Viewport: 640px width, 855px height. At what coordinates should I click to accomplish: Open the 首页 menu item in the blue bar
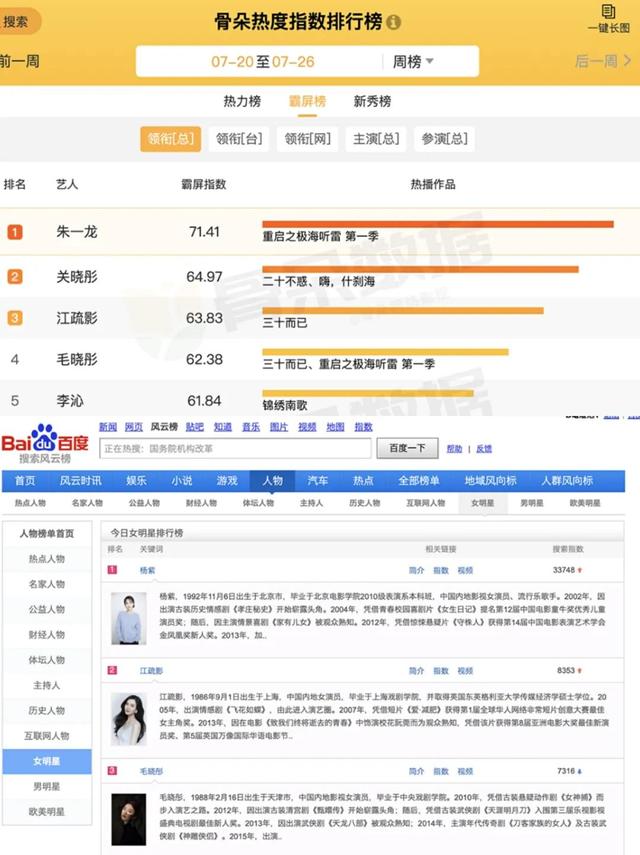pos(25,480)
